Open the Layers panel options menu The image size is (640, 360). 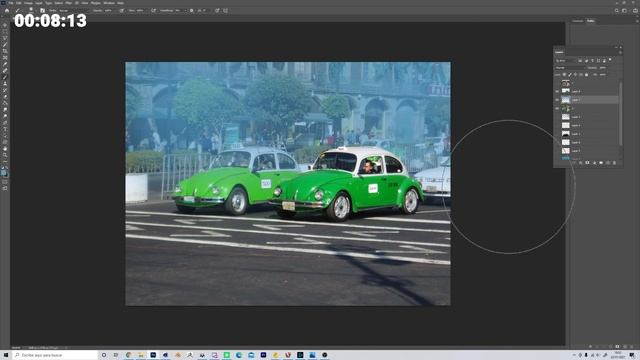(x=620, y=53)
